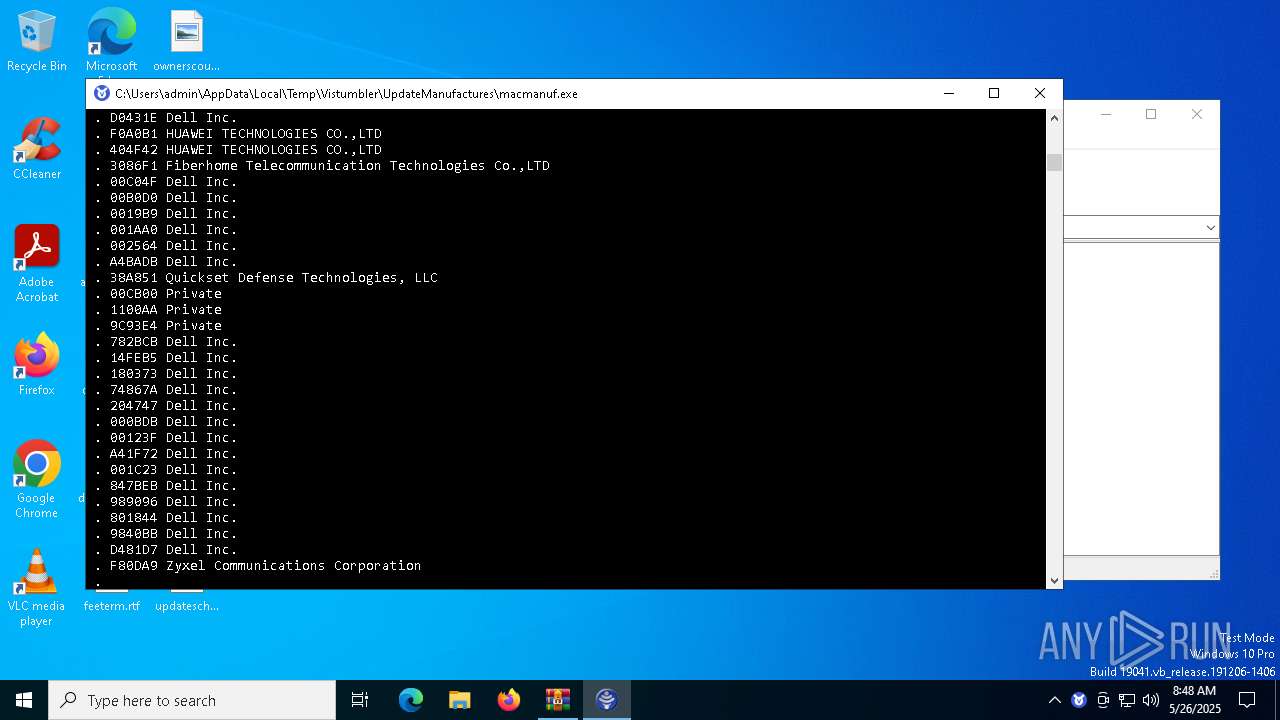Open the VLC media player desktop shortcut

[x=37, y=588]
